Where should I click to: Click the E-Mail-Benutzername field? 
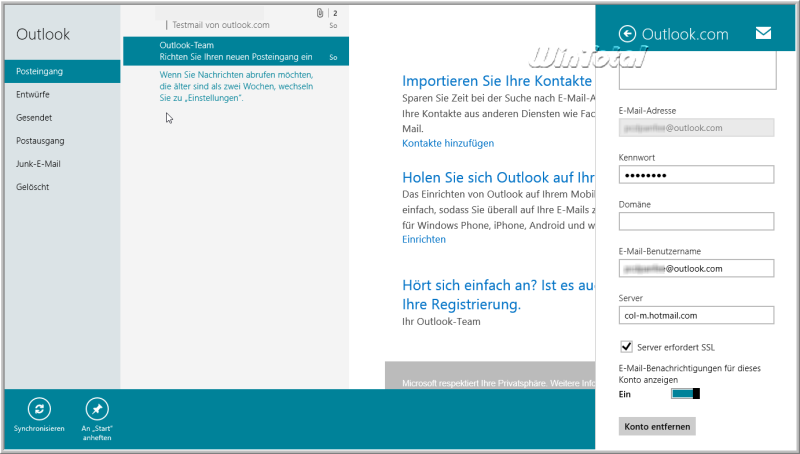pyautogui.click(x=696, y=268)
